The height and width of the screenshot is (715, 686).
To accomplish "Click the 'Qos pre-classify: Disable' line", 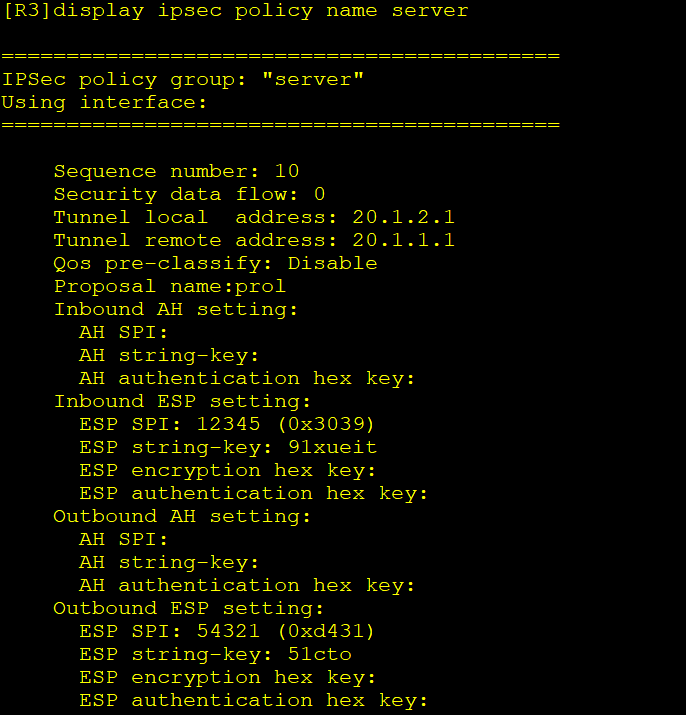I will pyautogui.click(x=215, y=264).
